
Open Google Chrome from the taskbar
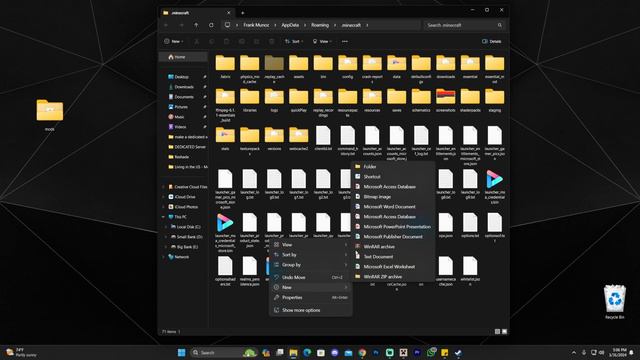362,353
